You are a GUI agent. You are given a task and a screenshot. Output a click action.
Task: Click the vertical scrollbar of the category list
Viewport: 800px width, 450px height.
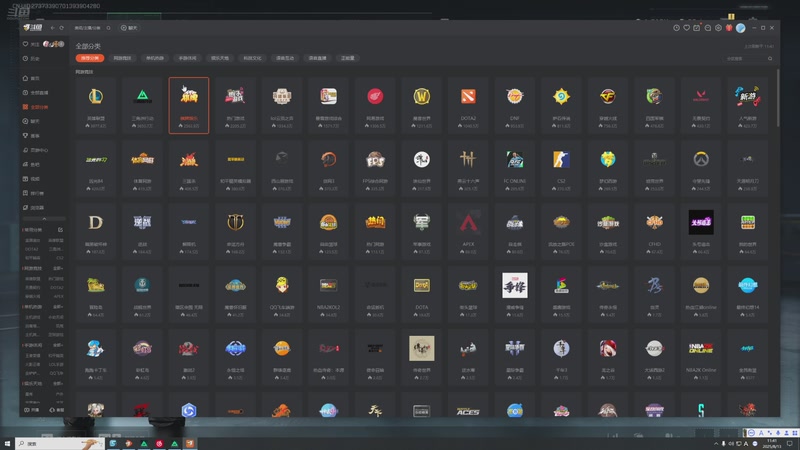[x=778, y=98]
